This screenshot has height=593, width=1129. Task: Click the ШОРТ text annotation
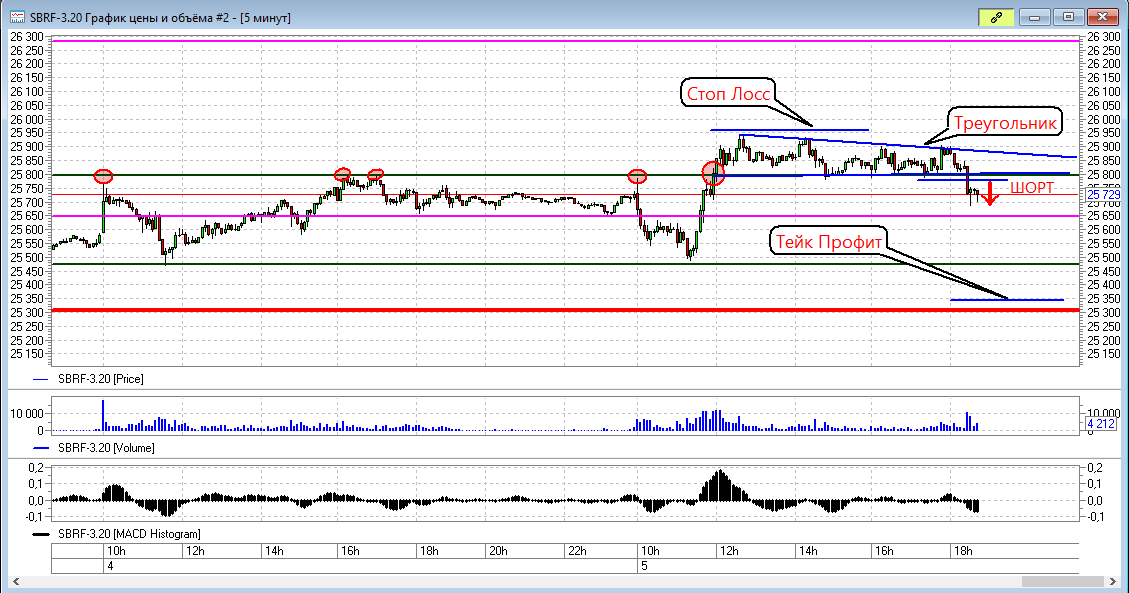tap(1032, 188)
